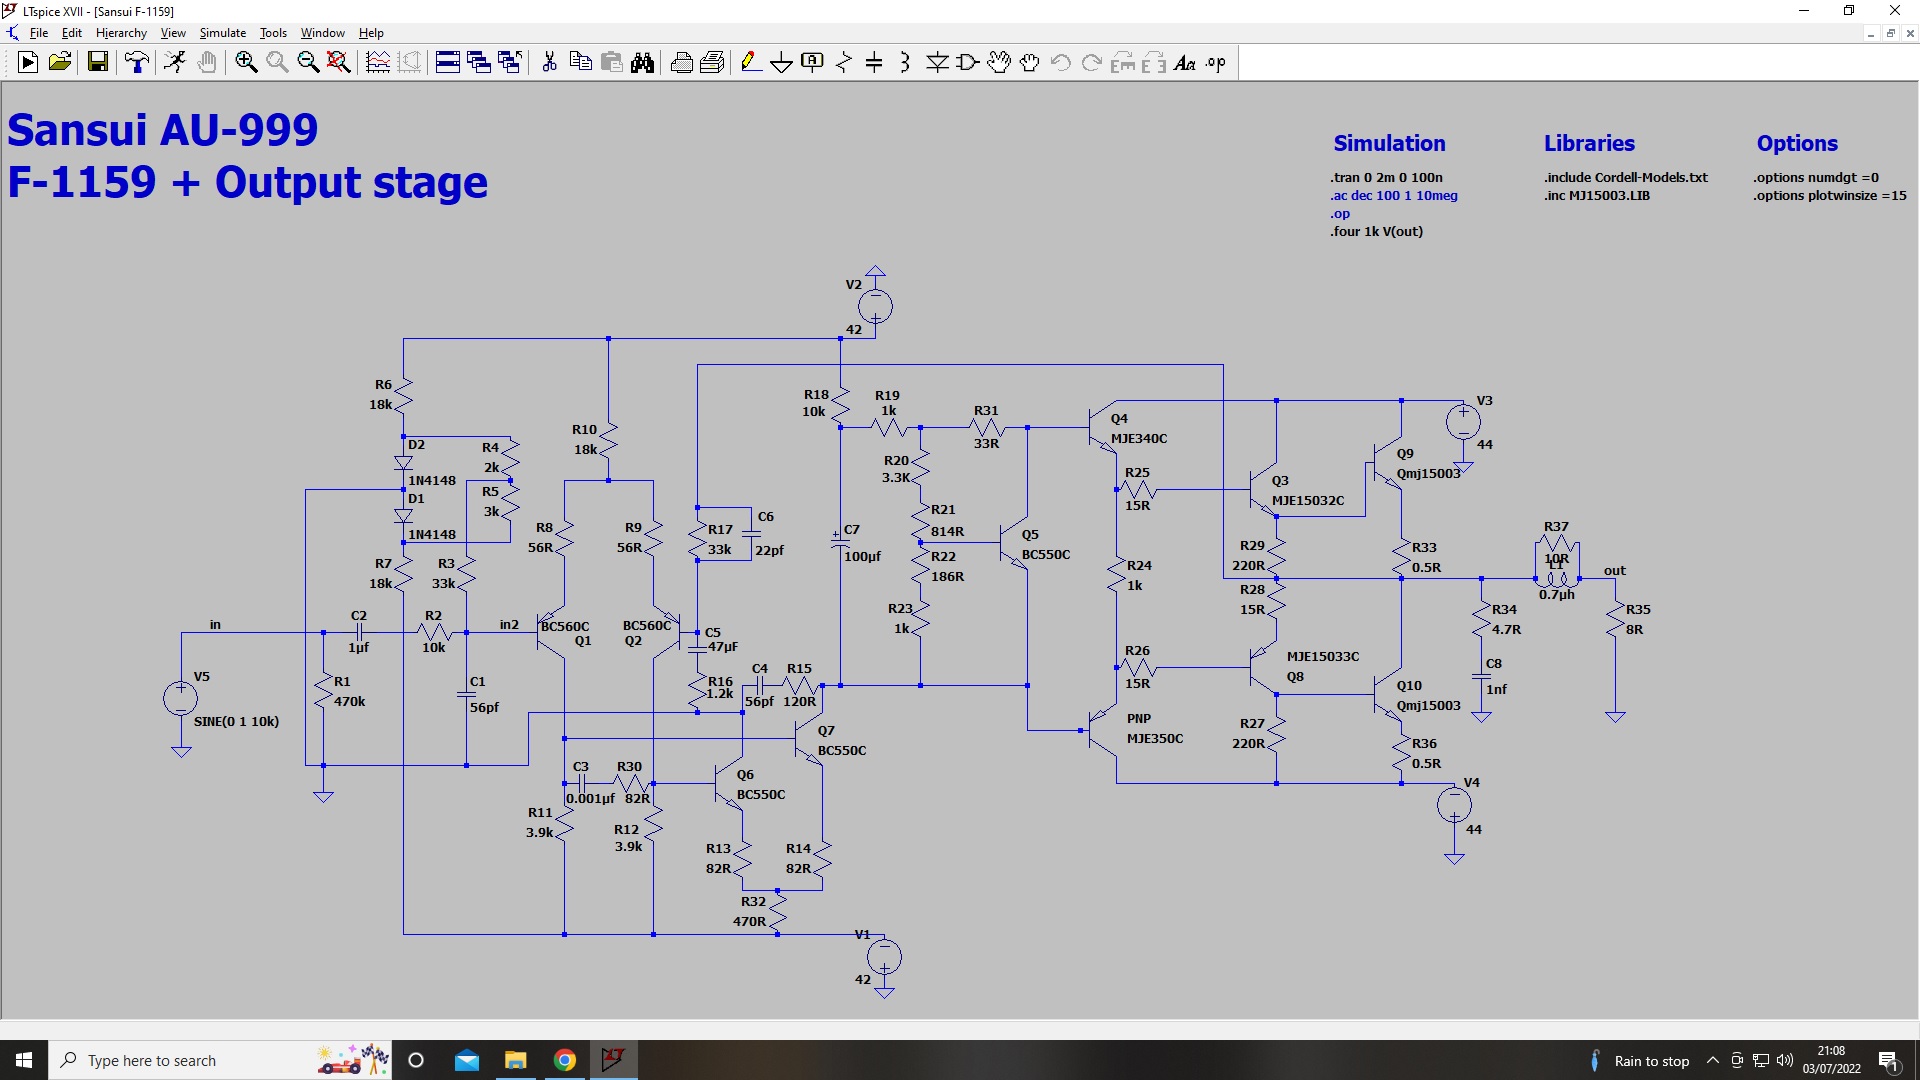Click the 'out' net label
Screen dimensions: 1920x1080
tap(1615, 570)
